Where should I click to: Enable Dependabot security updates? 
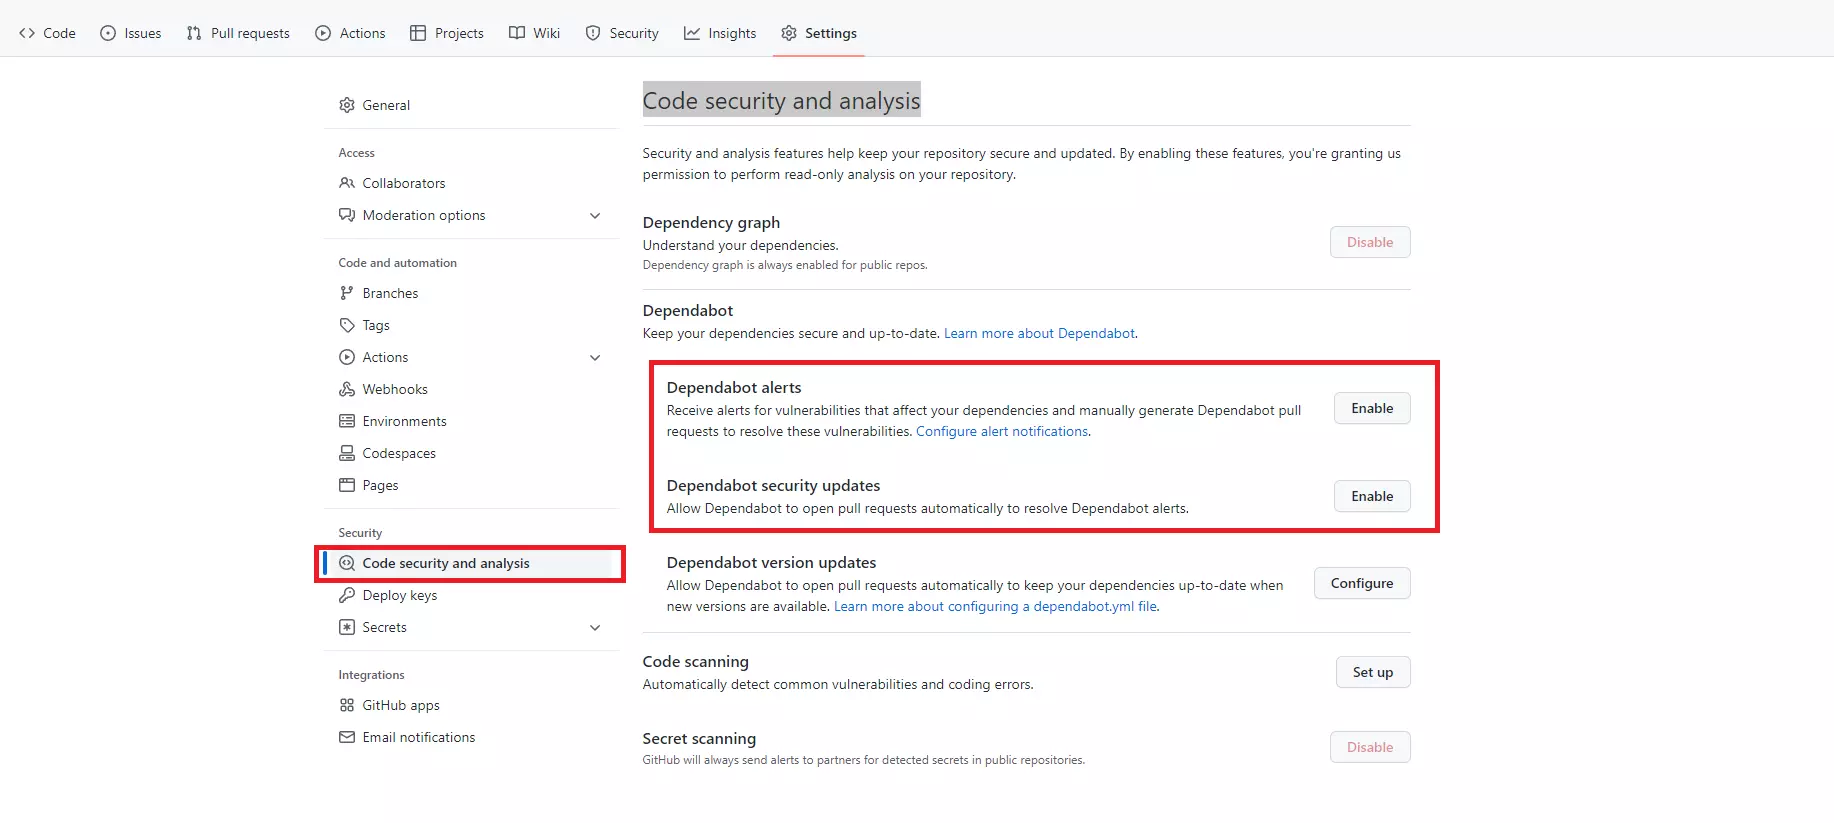1371,496
